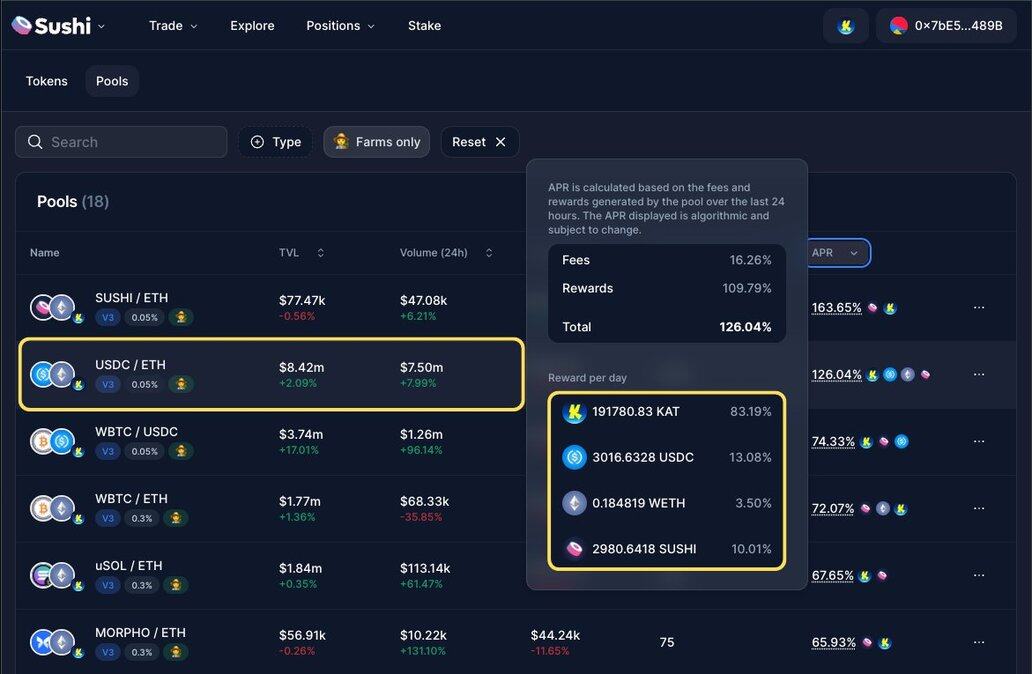
Task: Open the dropdown chevron beside Sushi logo
Action: click(x=101, y=26)
